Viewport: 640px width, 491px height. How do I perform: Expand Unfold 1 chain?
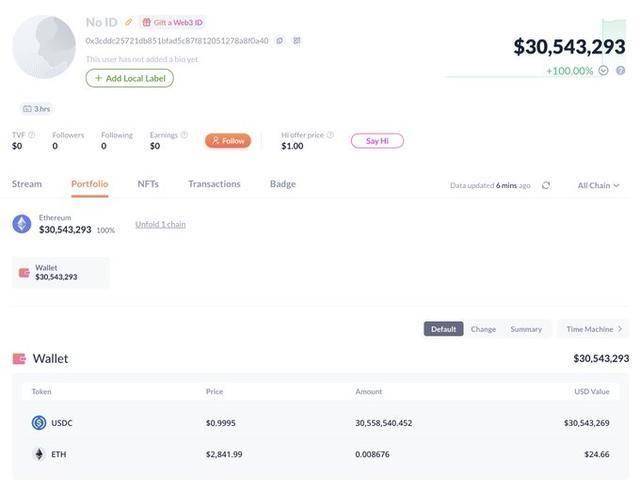coord(160,224)
